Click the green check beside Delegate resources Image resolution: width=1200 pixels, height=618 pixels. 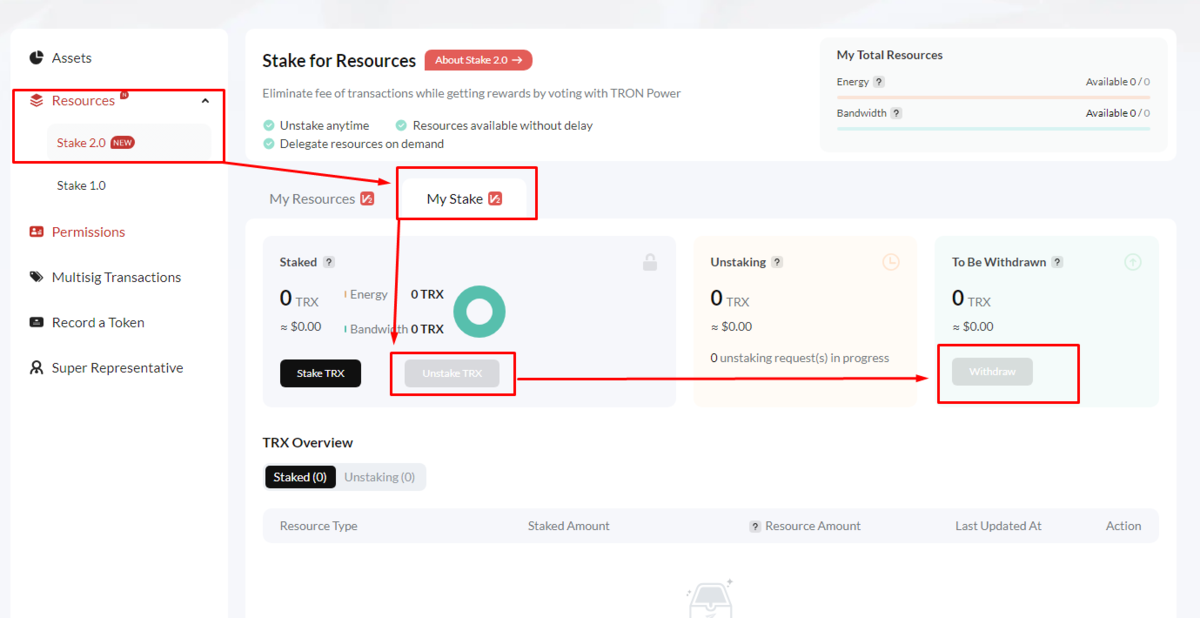pyautogui.click(x=269, y=144)
